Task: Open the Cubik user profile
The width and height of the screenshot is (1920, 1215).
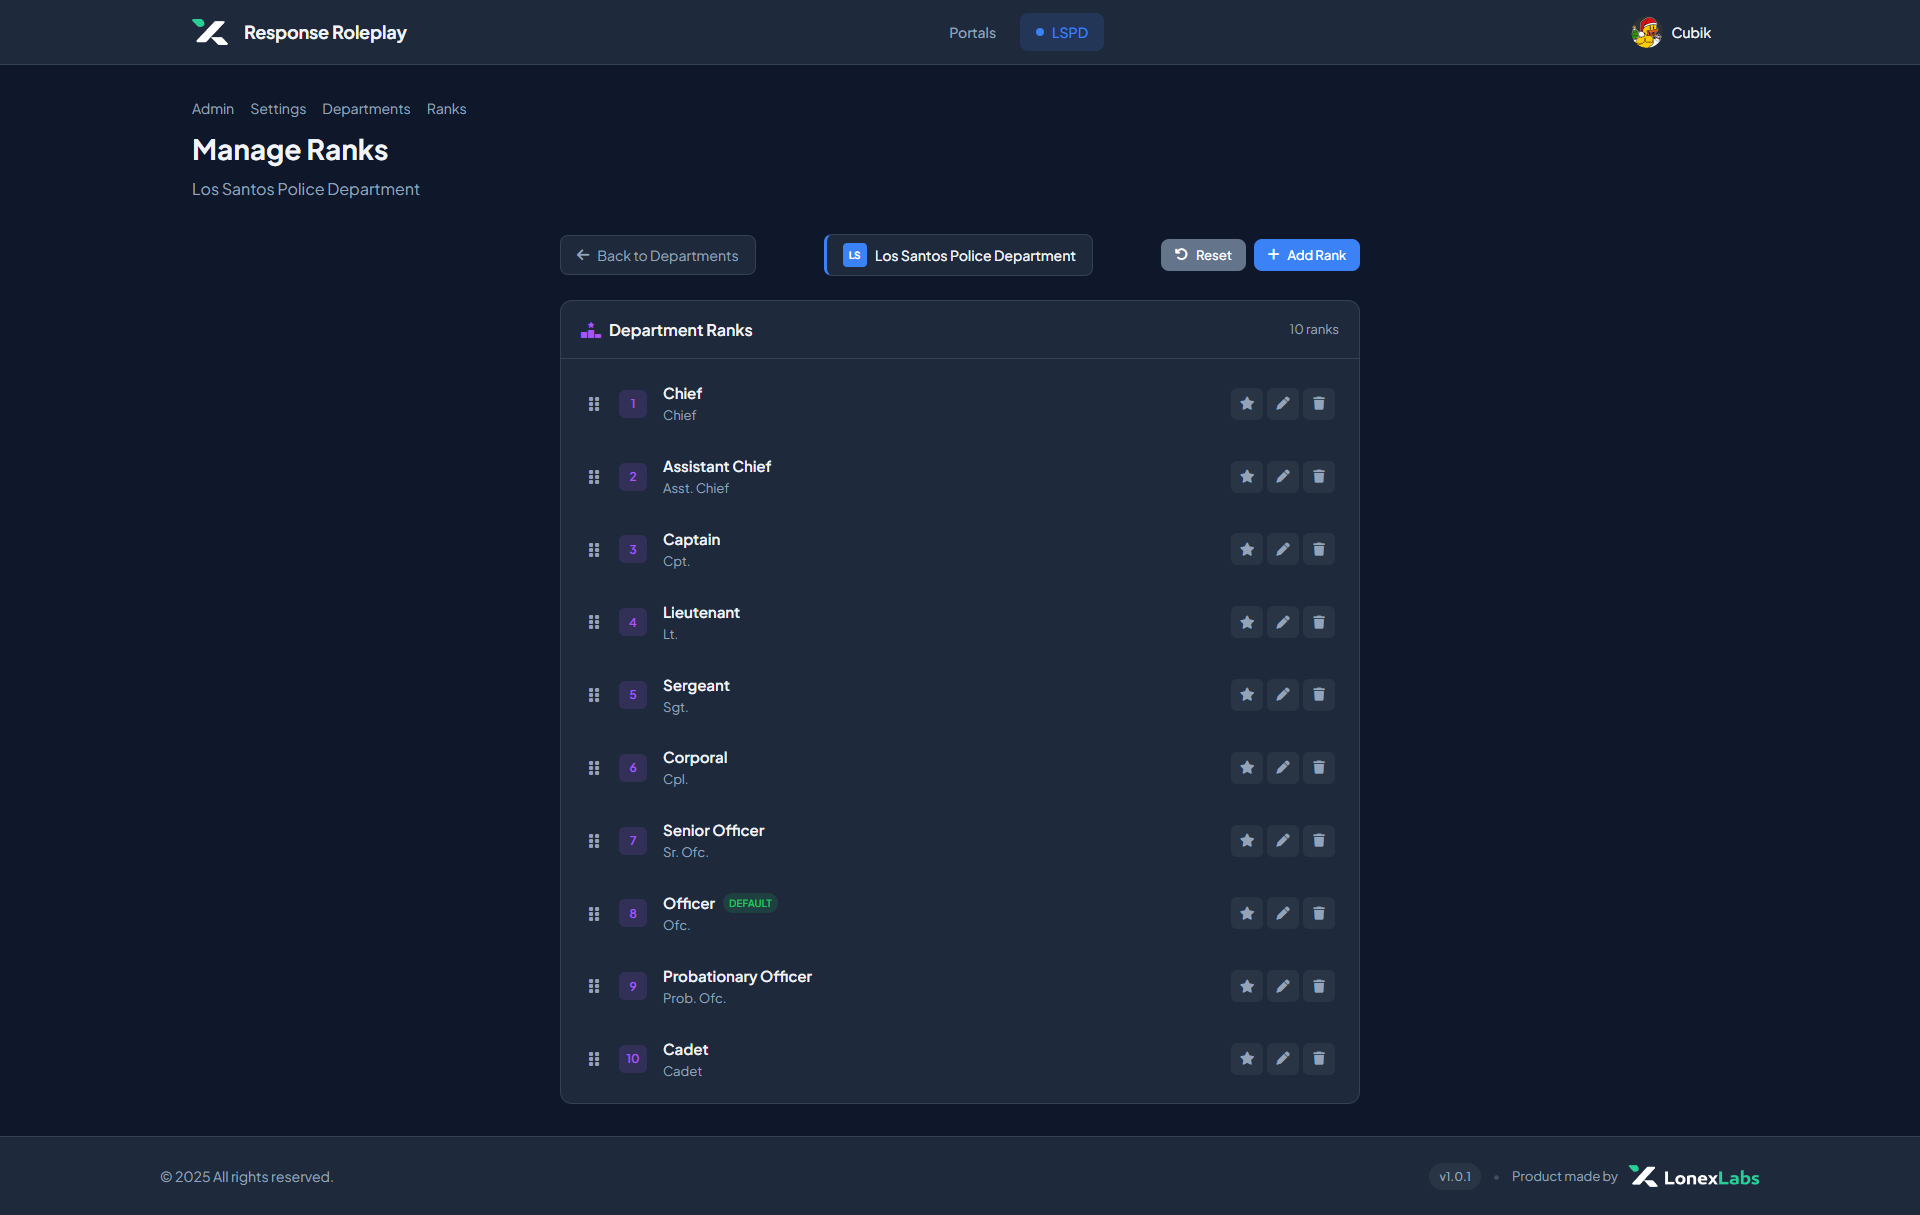Action: click(1671, 32)
